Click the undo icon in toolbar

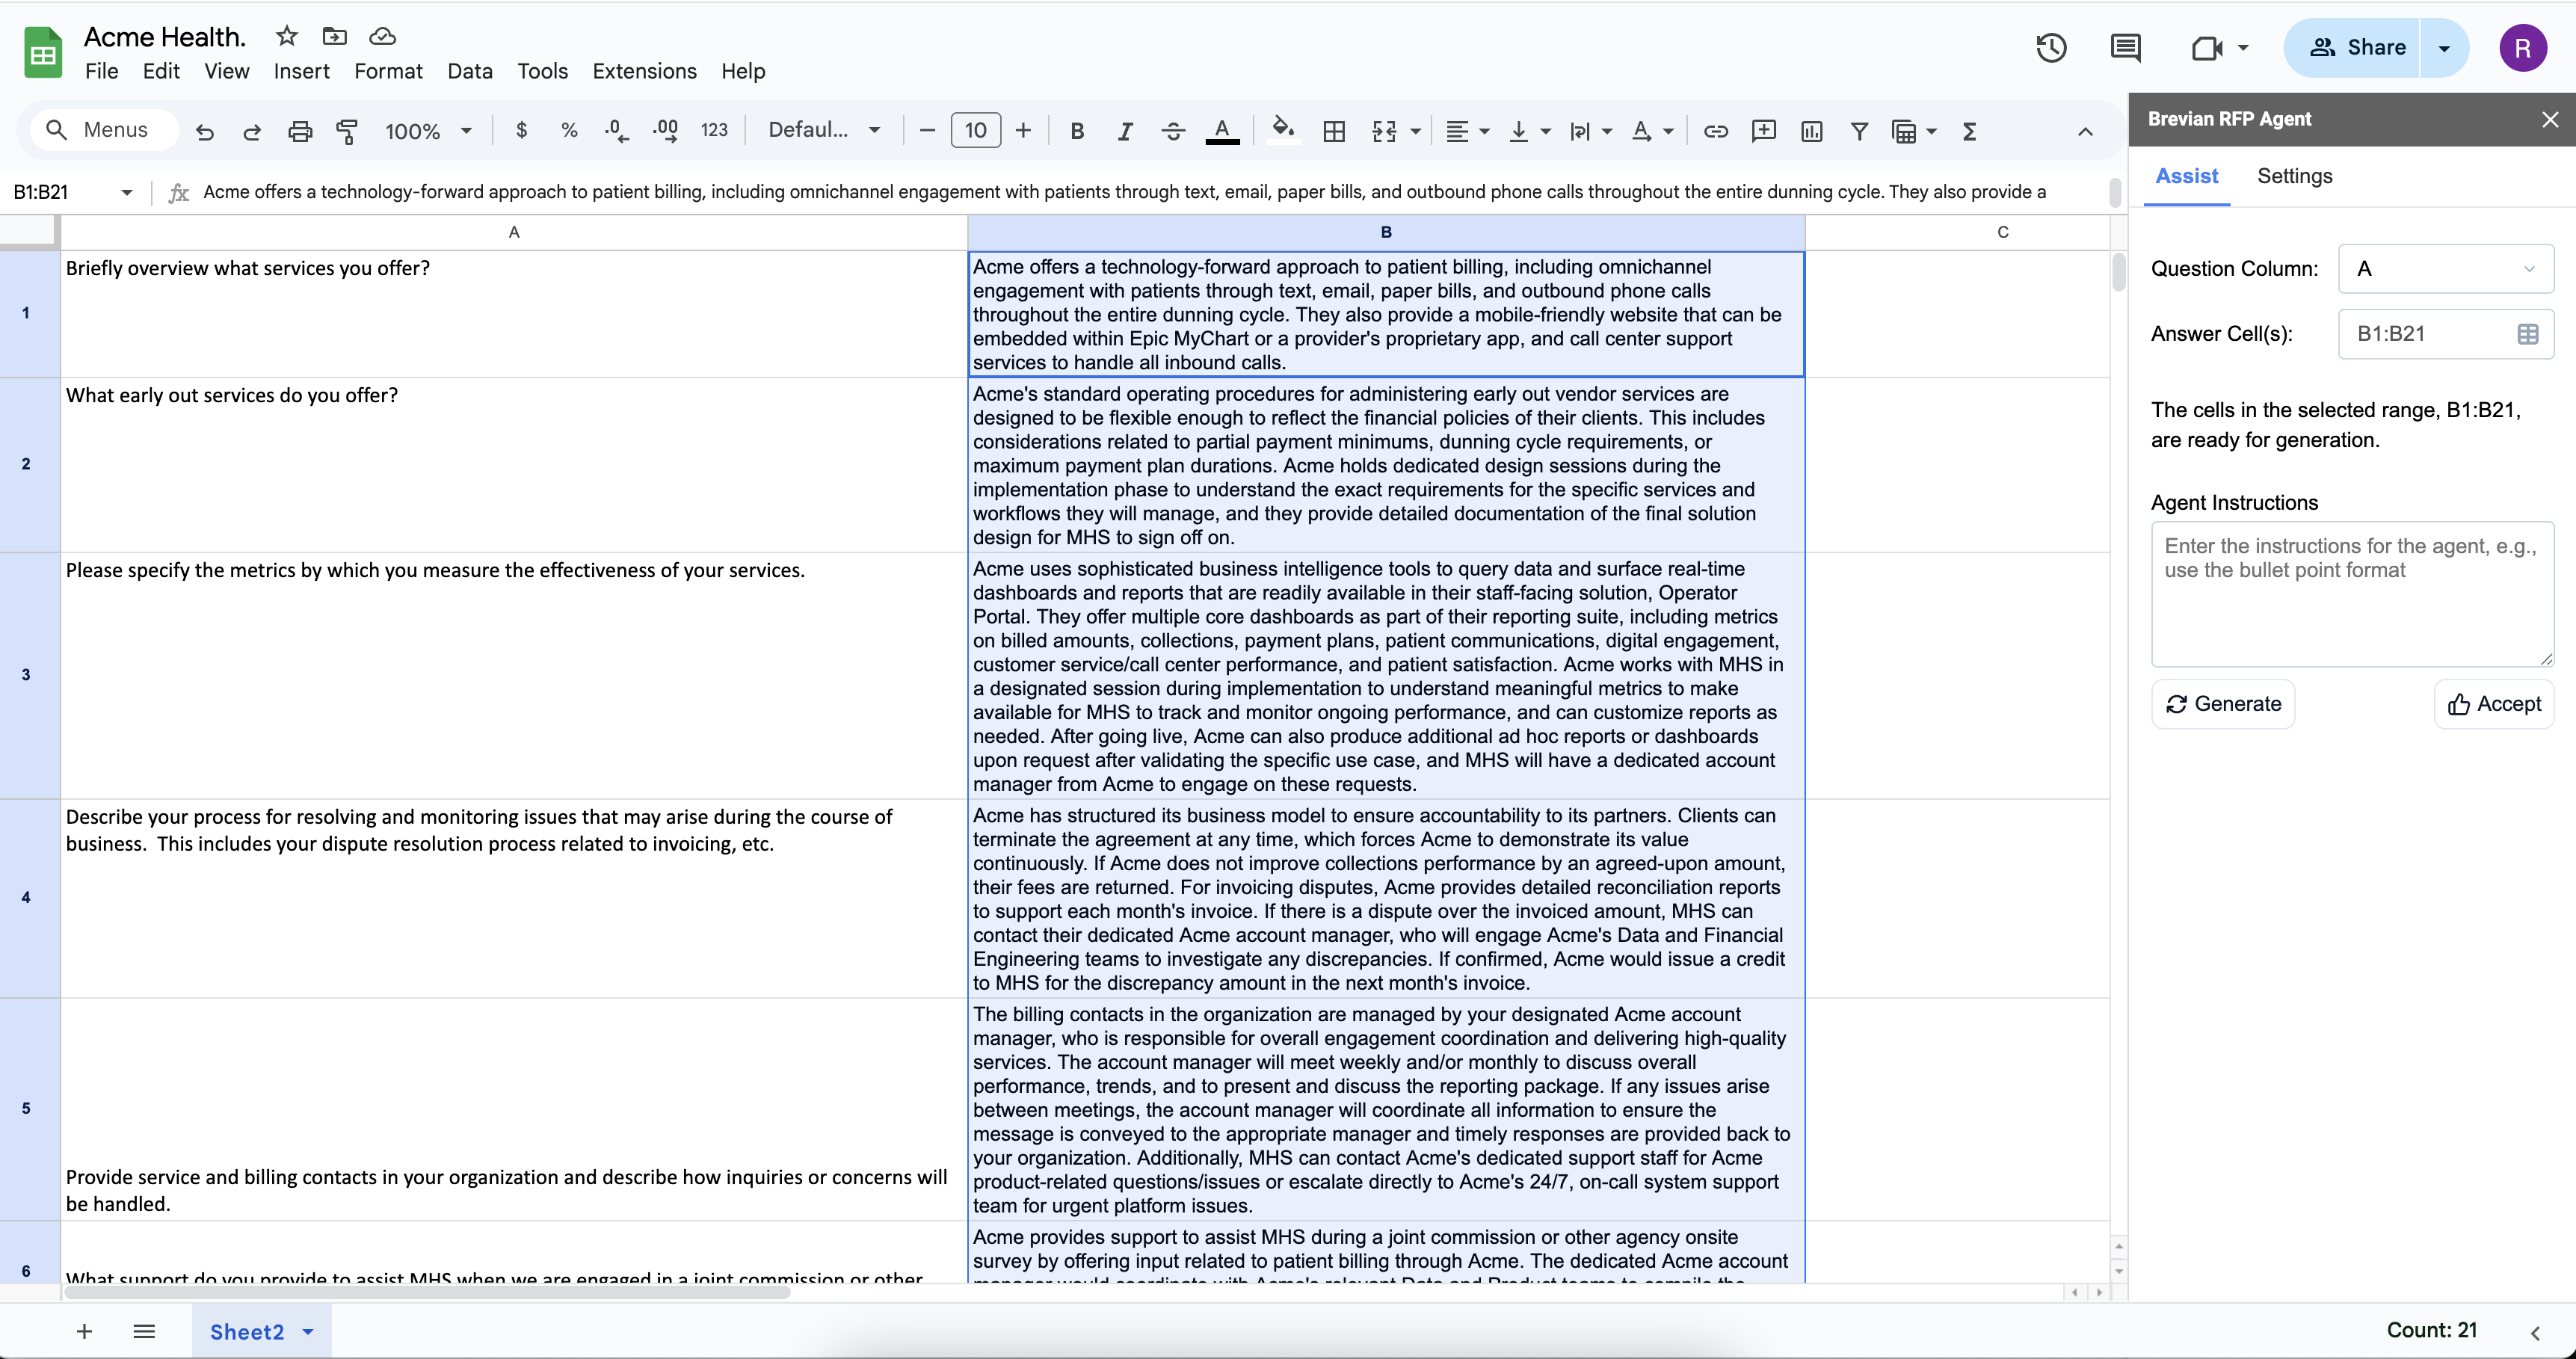[205, 131]
